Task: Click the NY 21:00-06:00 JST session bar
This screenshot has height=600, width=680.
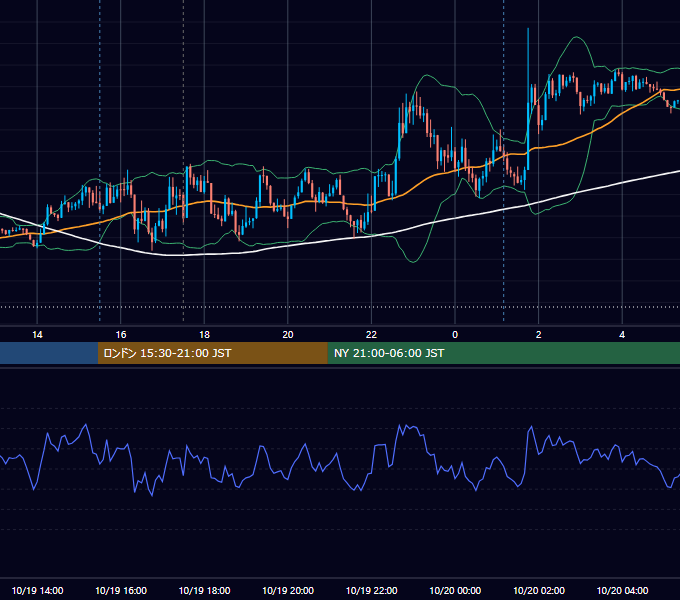Action: click(503, 353)
